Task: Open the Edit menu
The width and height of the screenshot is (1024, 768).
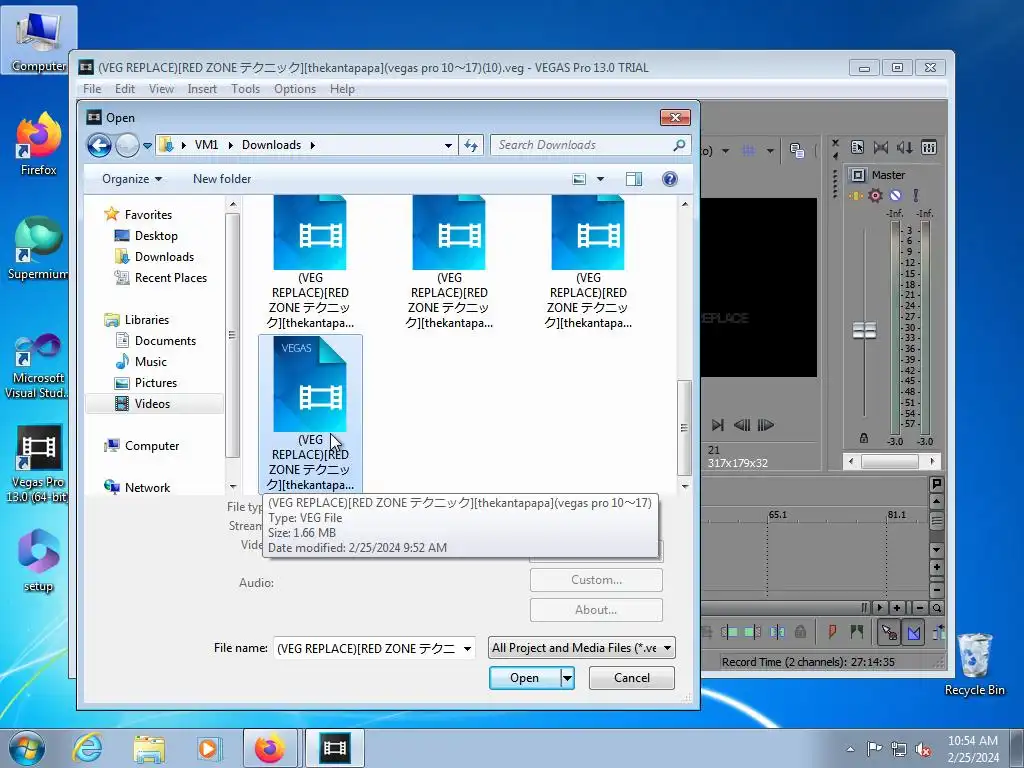Action: click(x=125, y=89)
